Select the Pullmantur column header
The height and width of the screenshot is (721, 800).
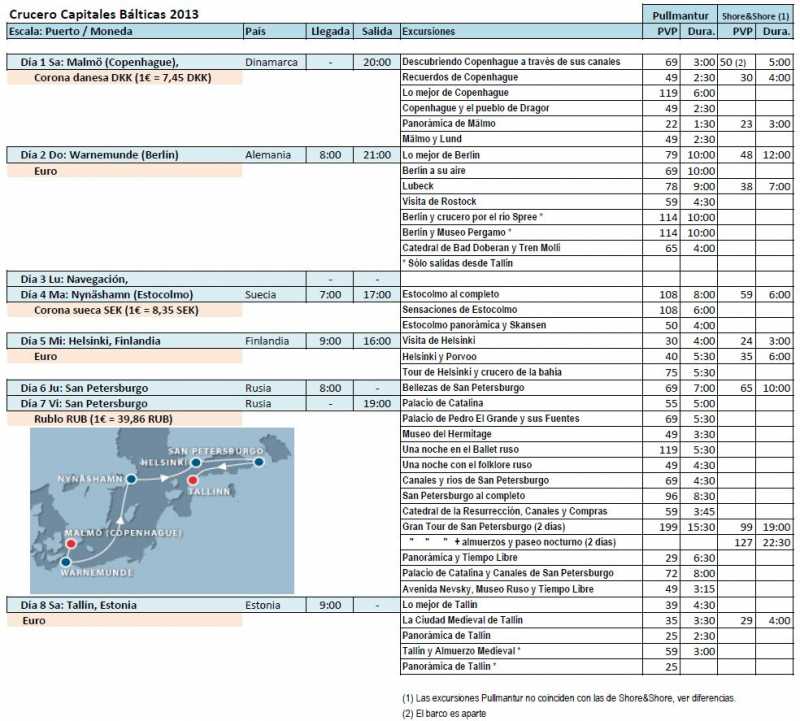coord(680,15)
